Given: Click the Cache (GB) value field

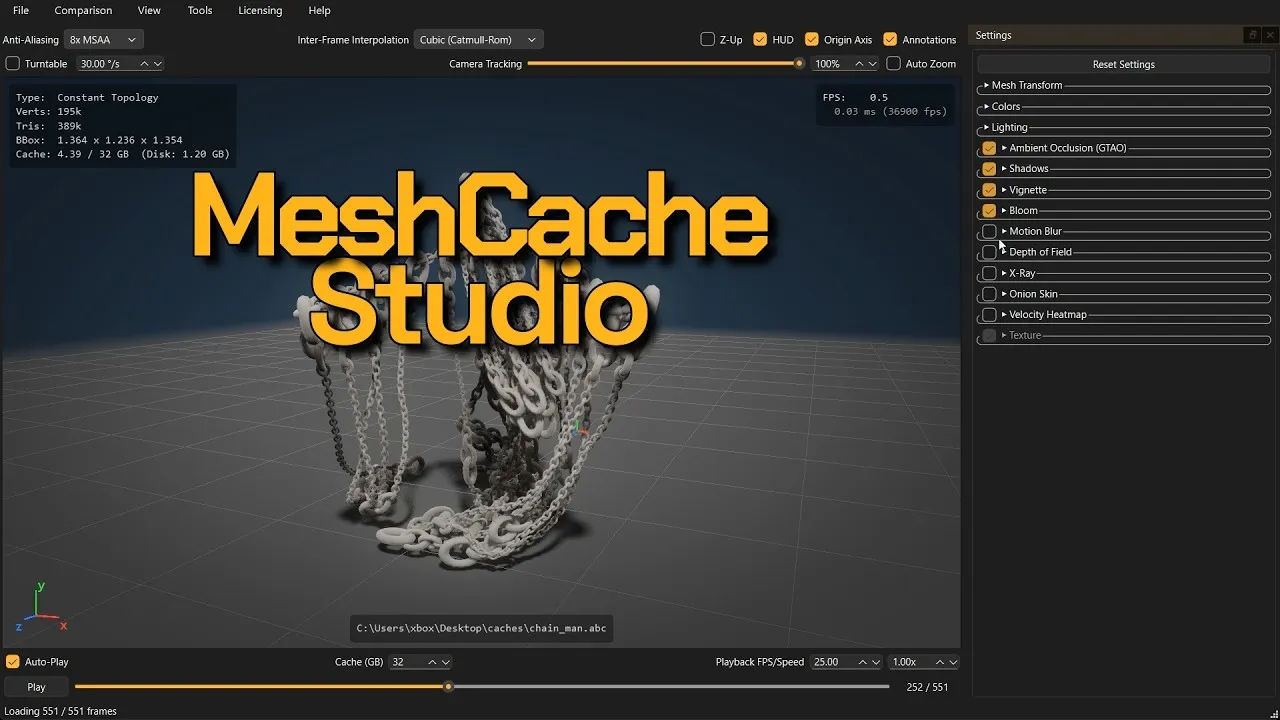Looking at the screenshot, I should point(407,662).
